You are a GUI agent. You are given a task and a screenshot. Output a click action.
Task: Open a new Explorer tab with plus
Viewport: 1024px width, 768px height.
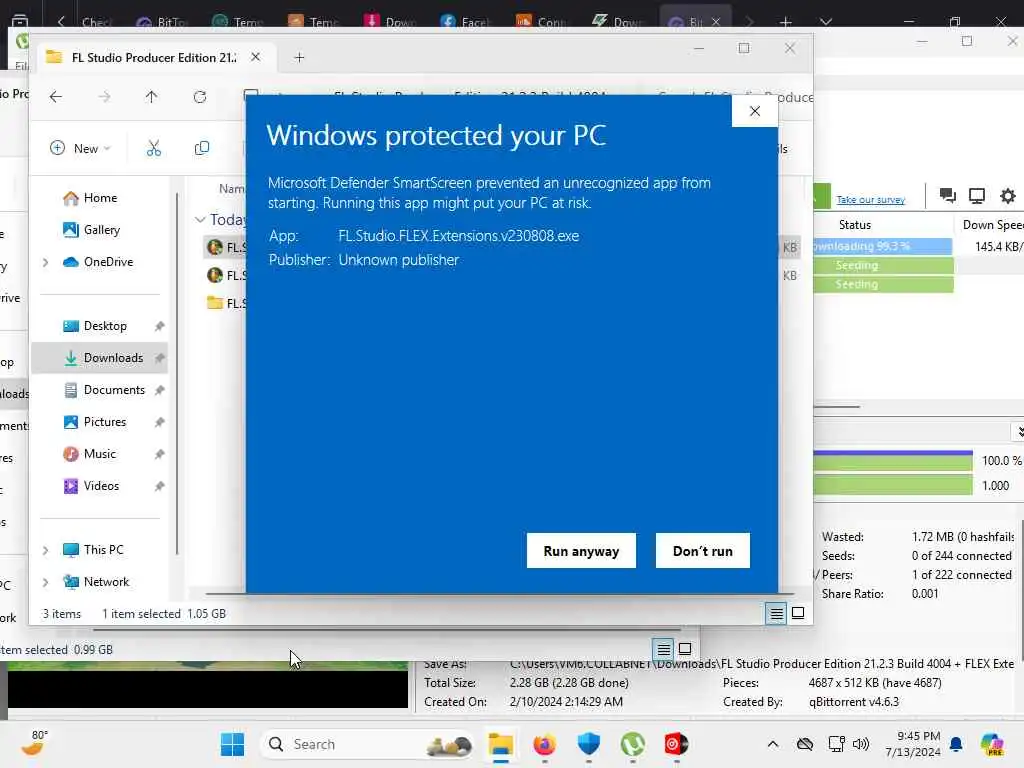(x=299, y=57)
